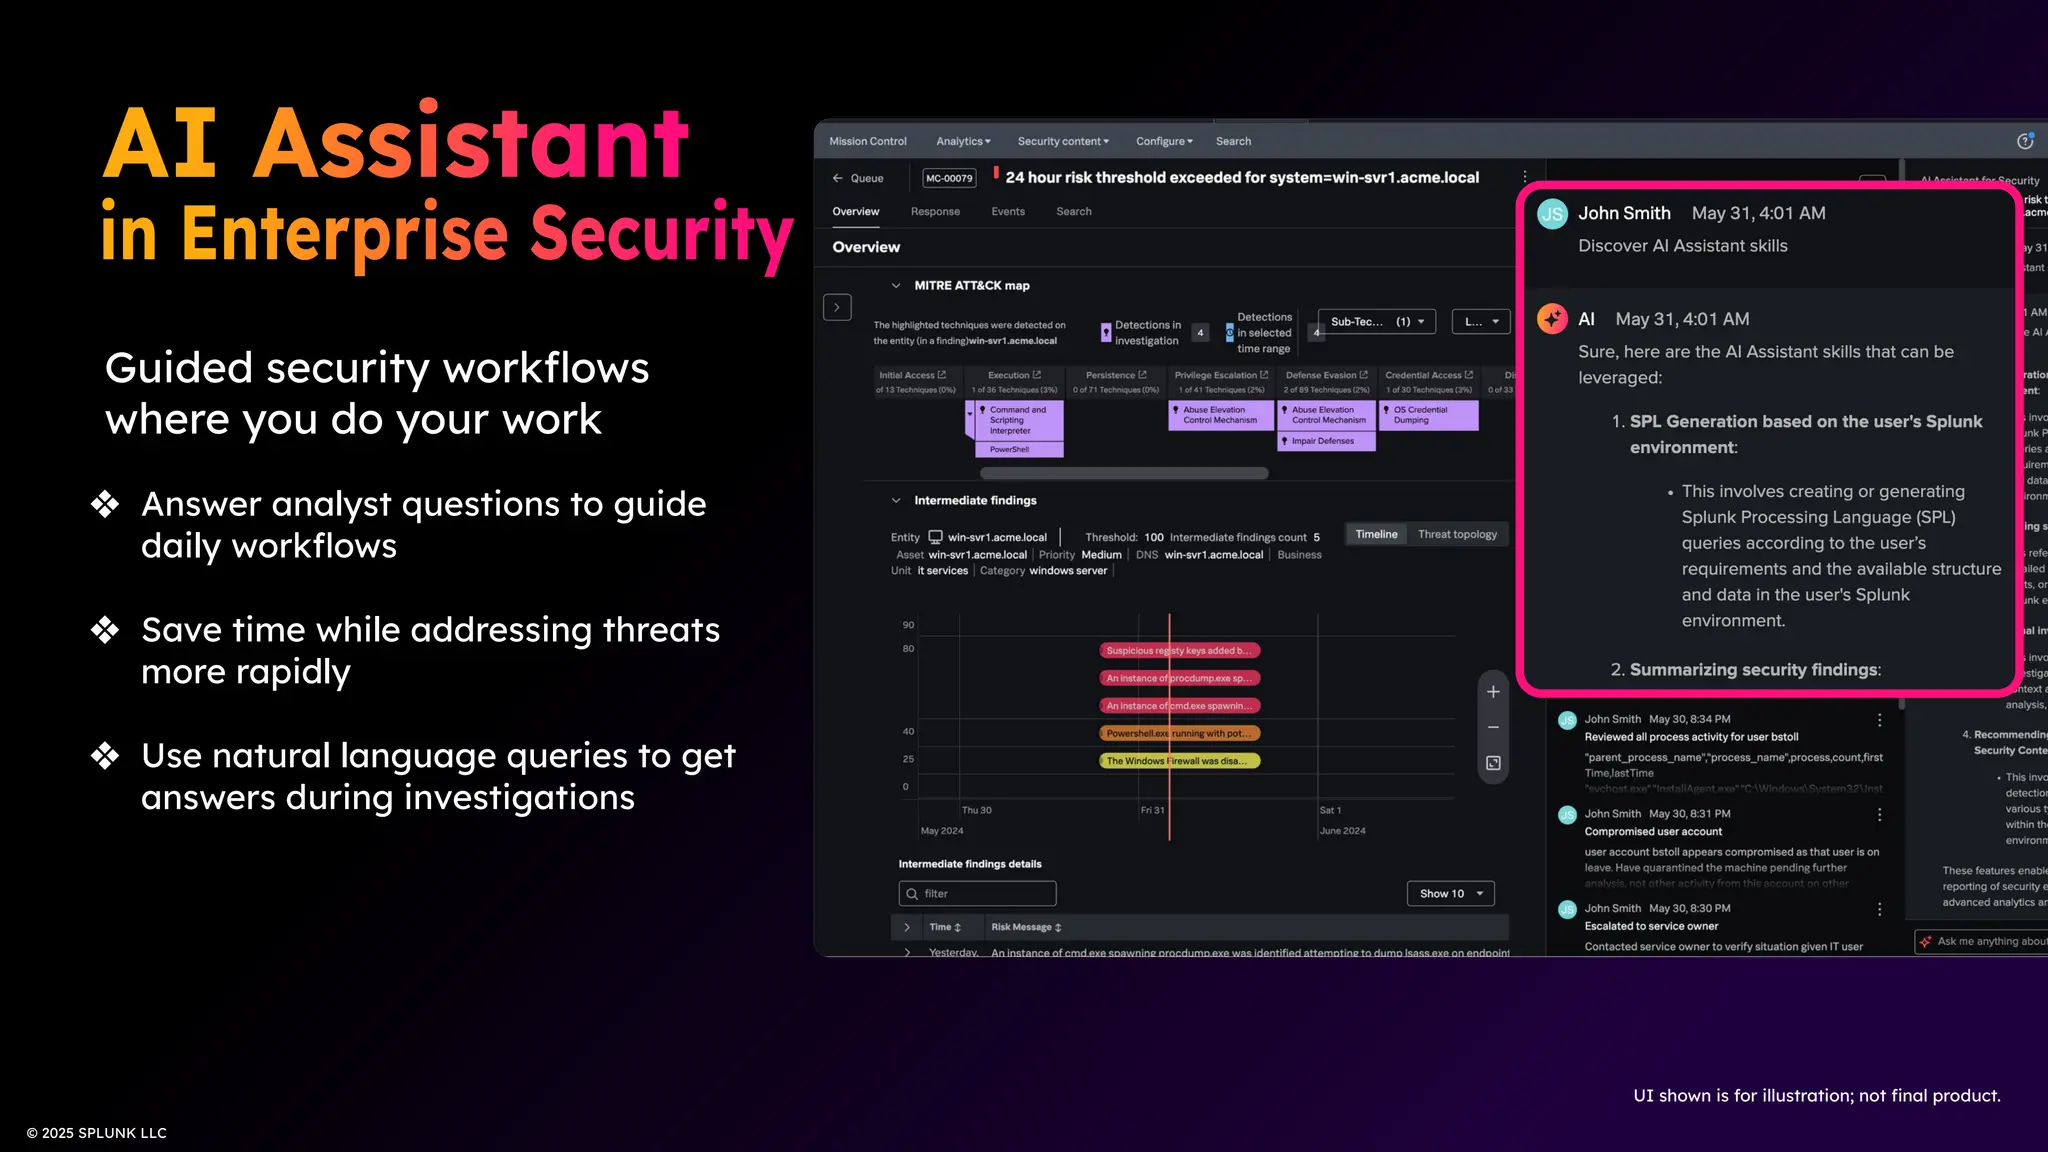Open the Analytics dropdown menu
This screenshot has height=1152, width=2048.
click(x=963, y=141)
